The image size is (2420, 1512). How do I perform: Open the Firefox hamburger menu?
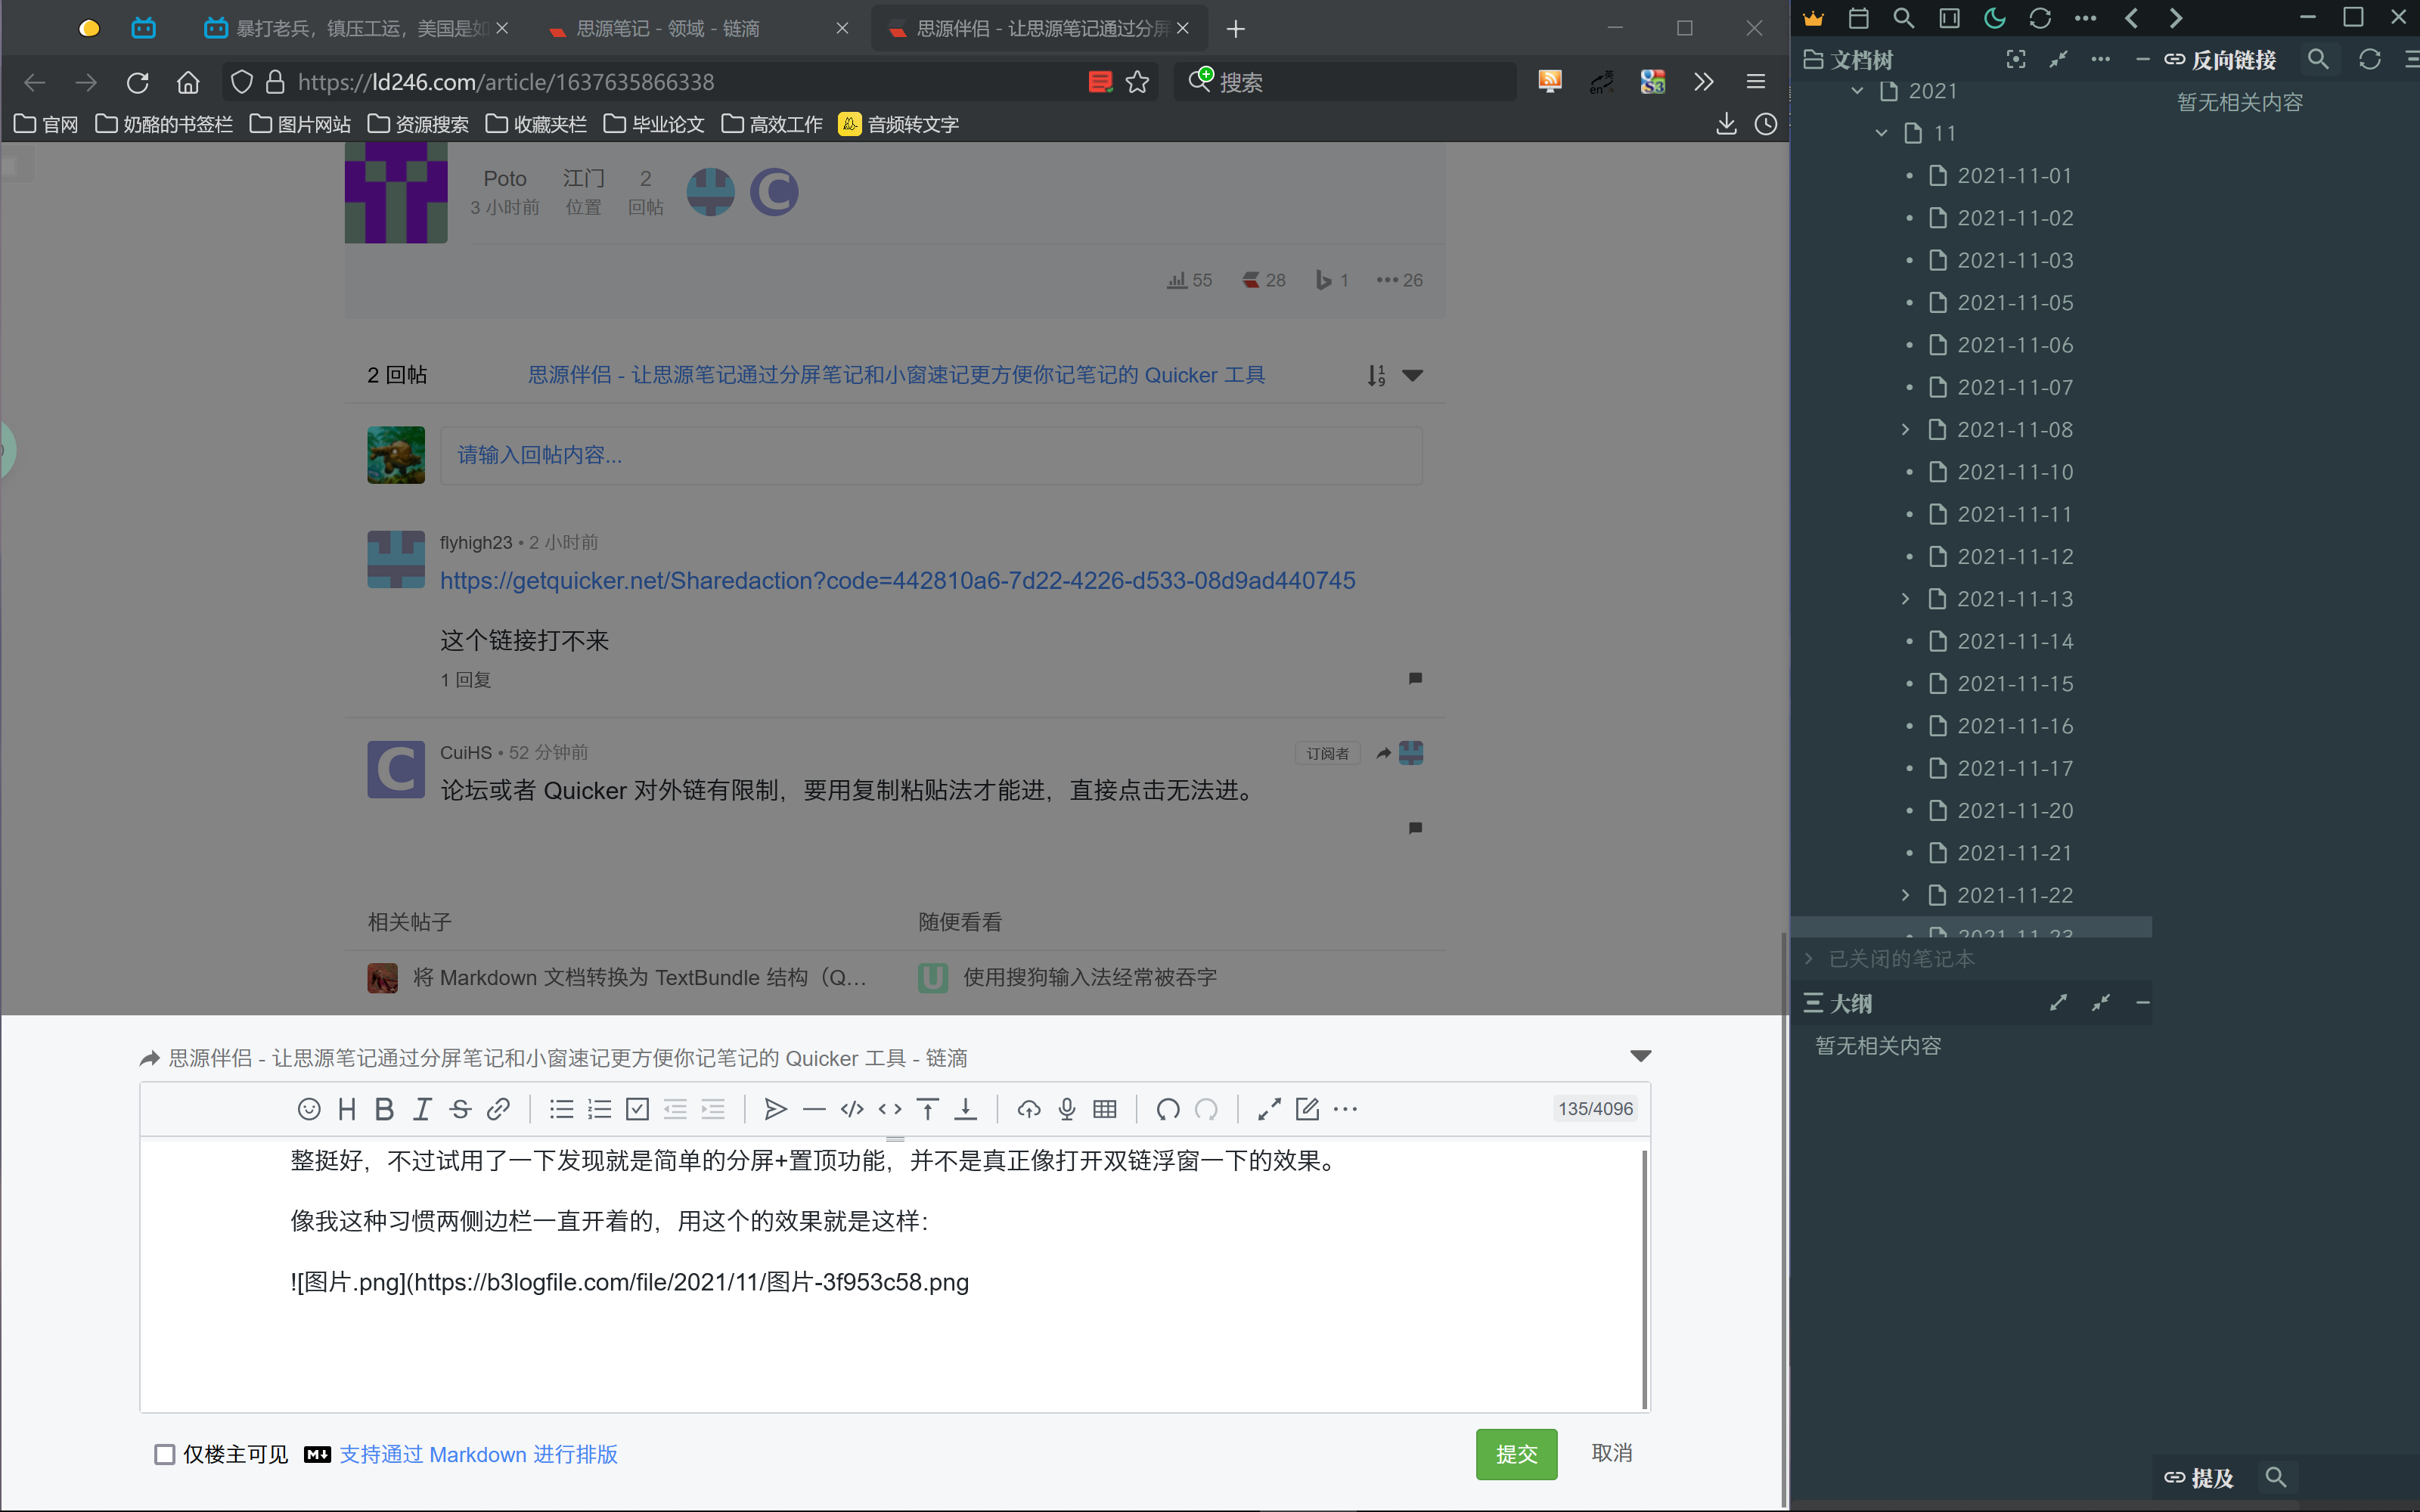[x=1755, y=81]
